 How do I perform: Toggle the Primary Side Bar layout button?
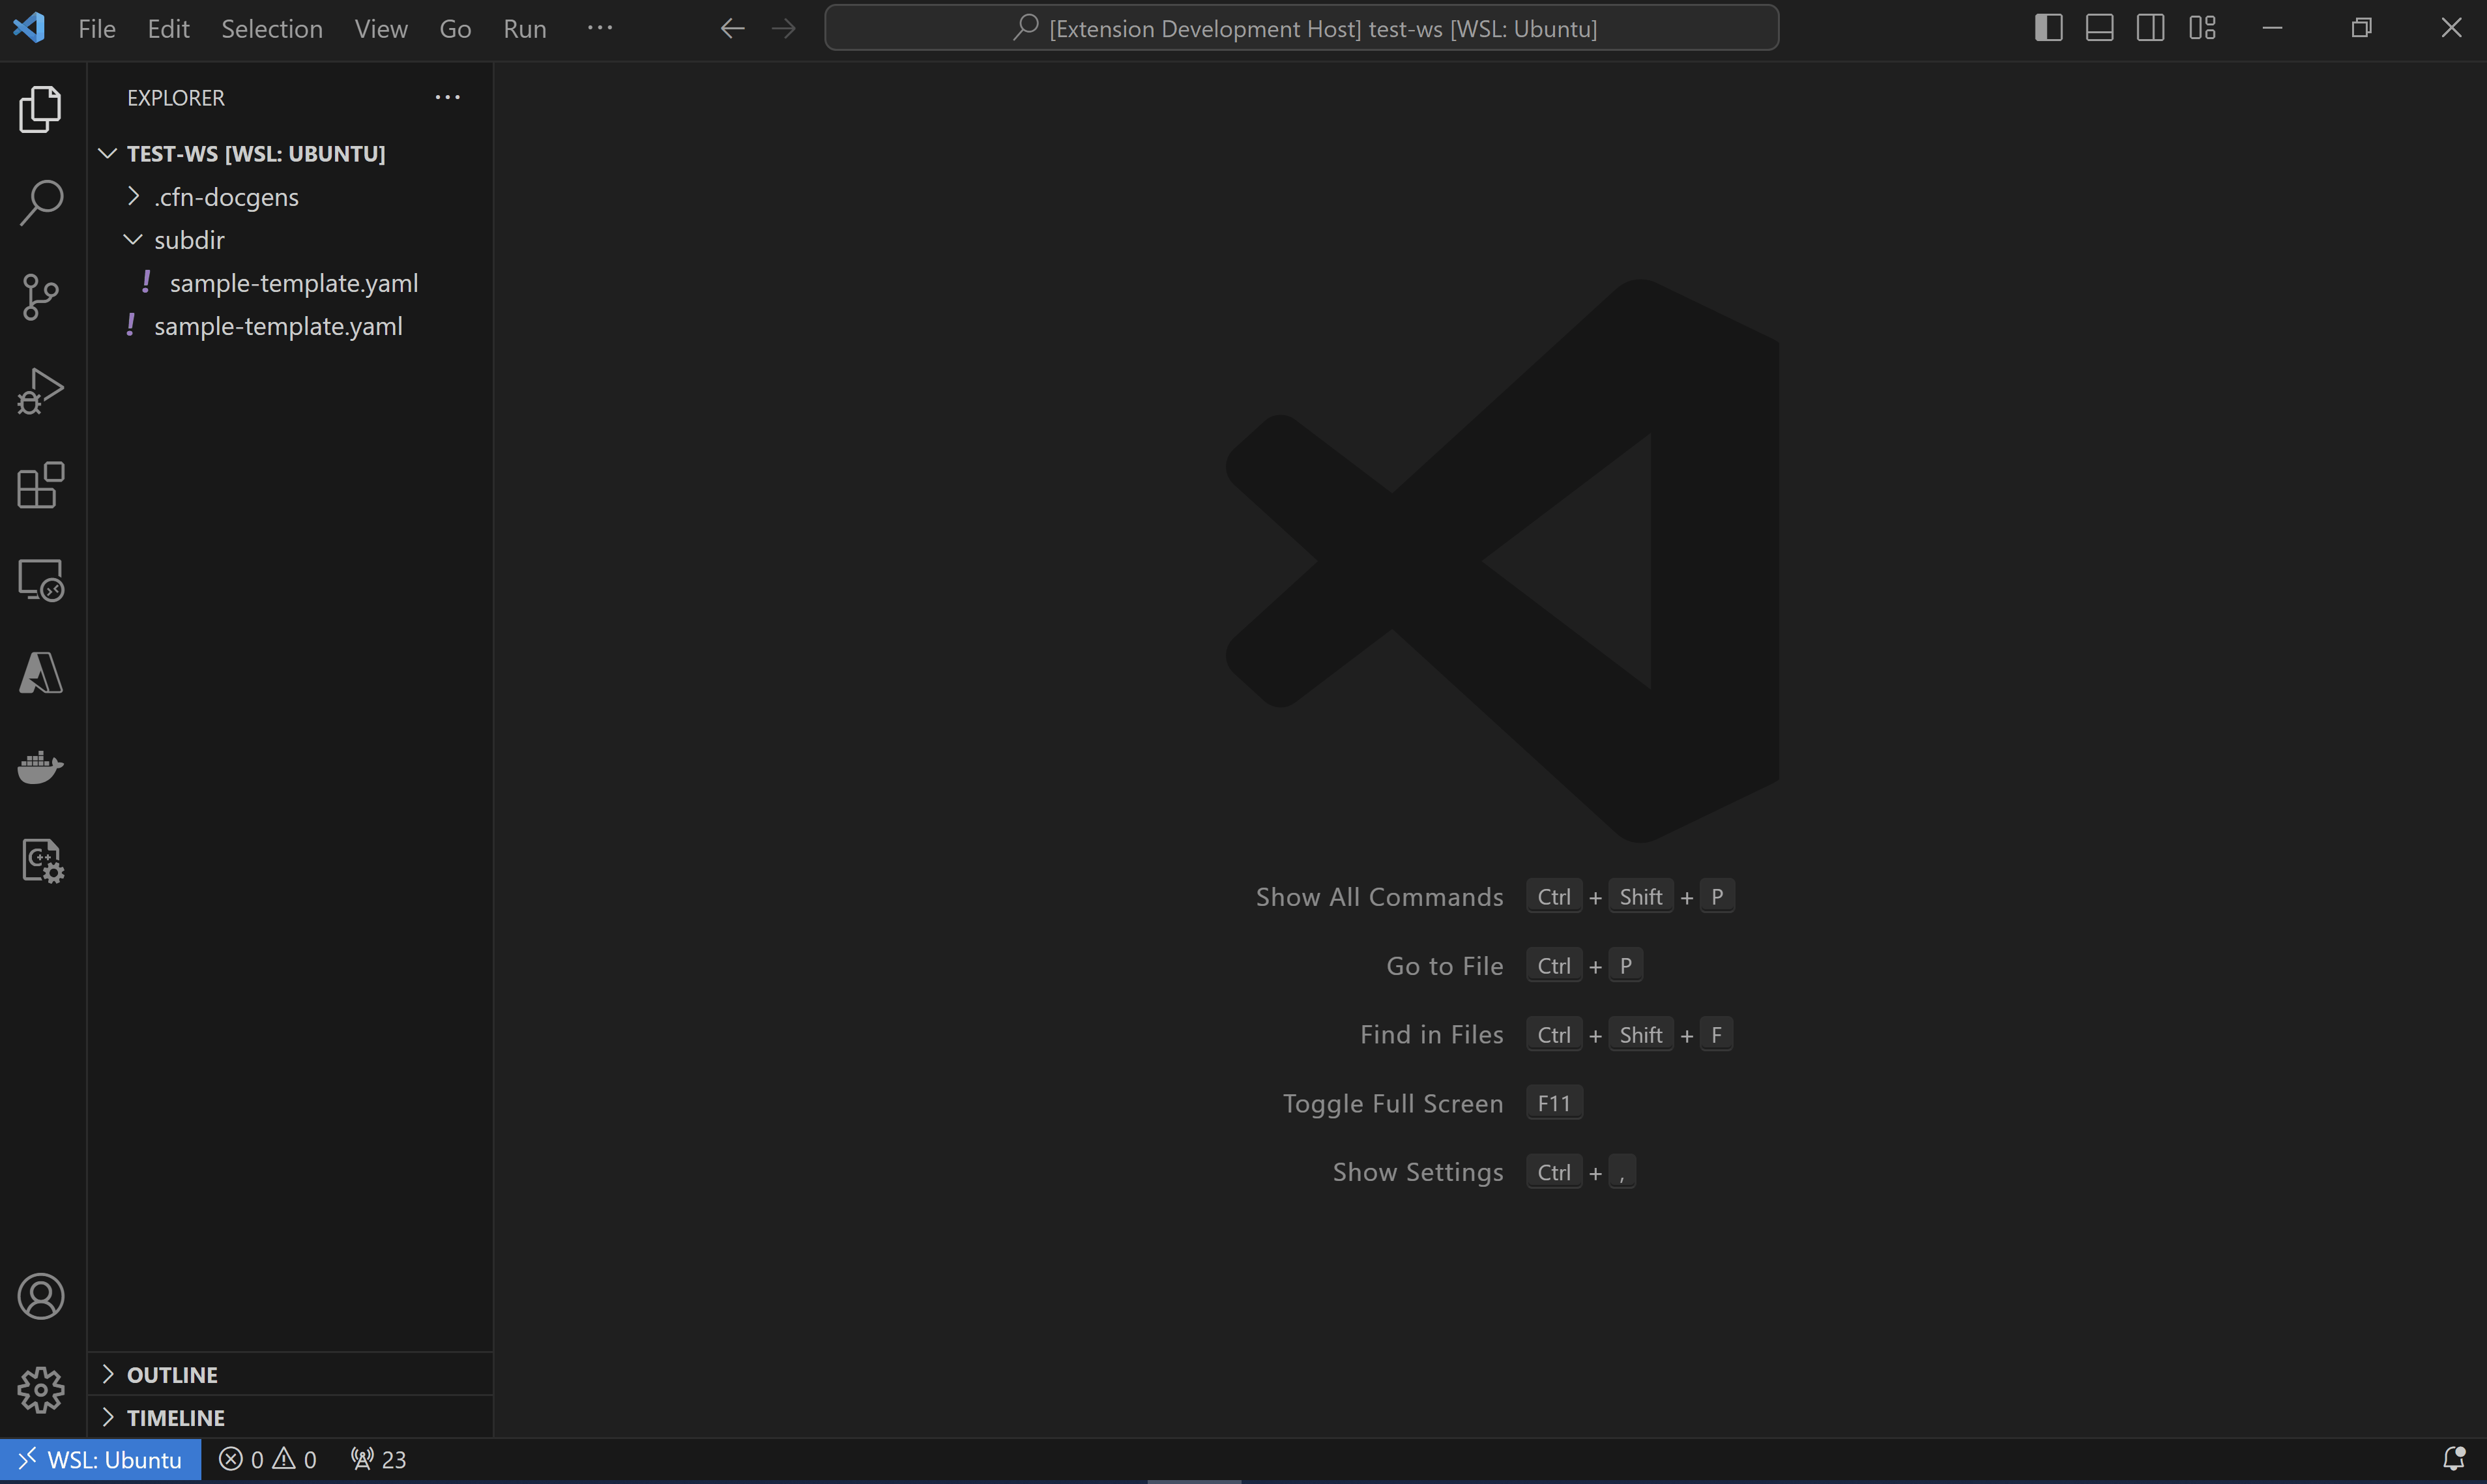pos(2048,28)
